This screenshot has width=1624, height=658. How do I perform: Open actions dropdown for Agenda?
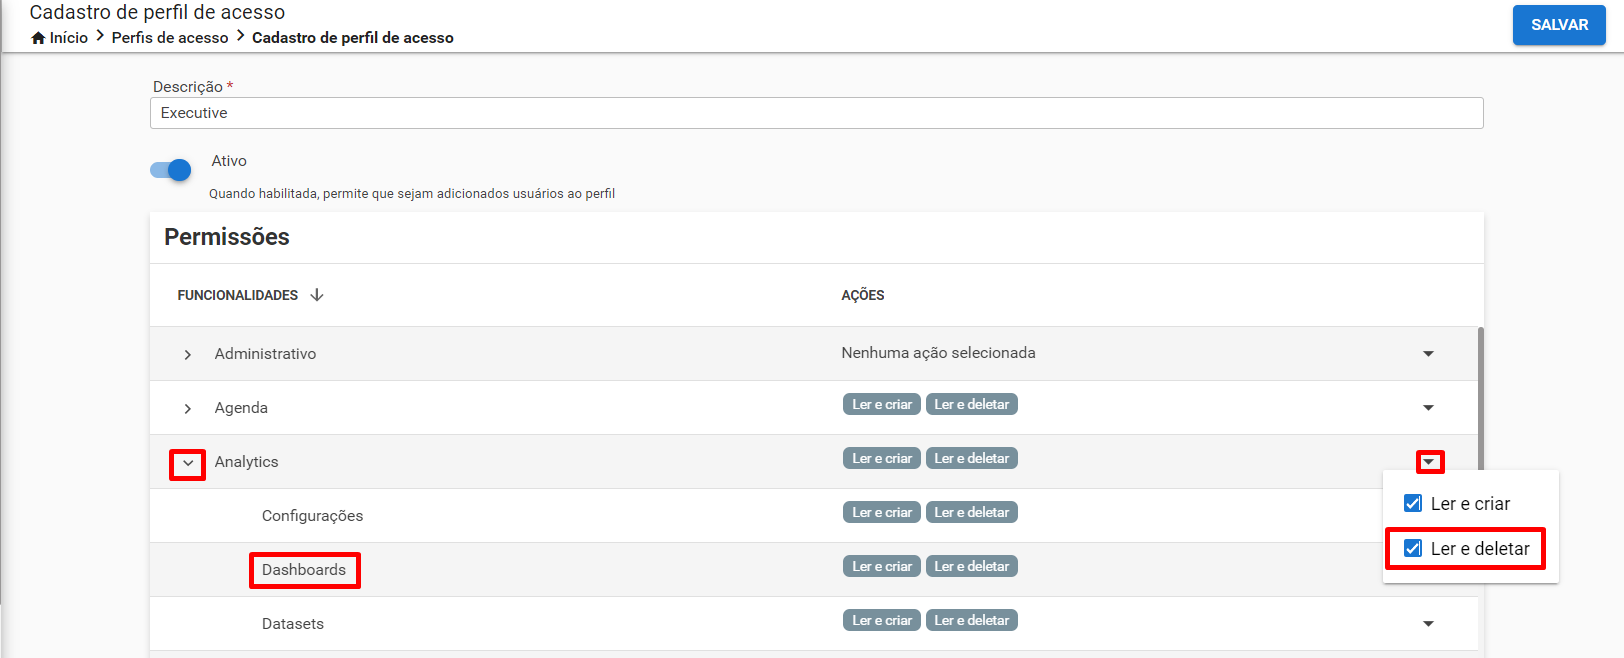[1428, 408]
